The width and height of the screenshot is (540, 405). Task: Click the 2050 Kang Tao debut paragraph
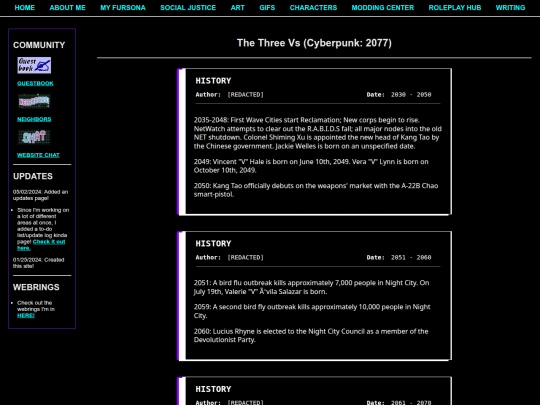tap(316, 190)
